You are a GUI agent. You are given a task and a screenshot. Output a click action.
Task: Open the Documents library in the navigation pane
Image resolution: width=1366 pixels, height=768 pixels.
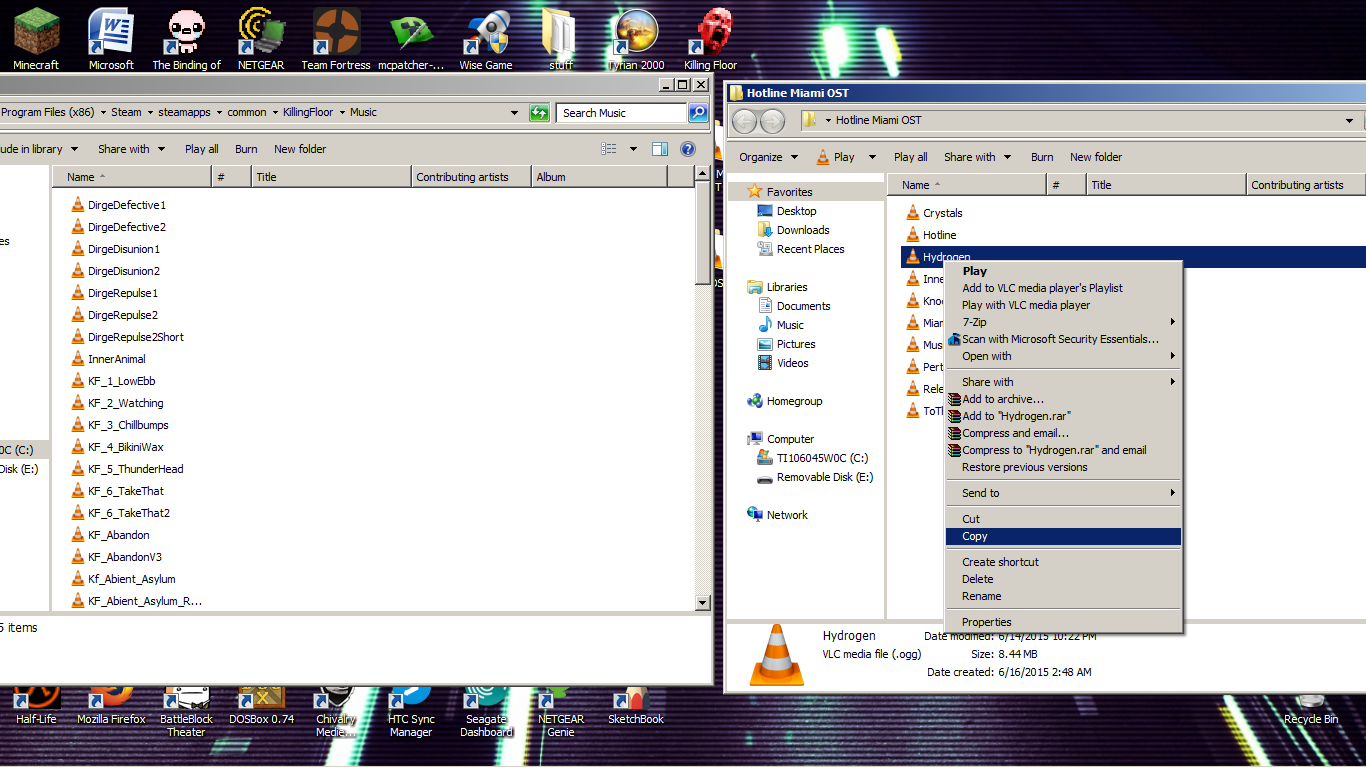coord(794,306)
